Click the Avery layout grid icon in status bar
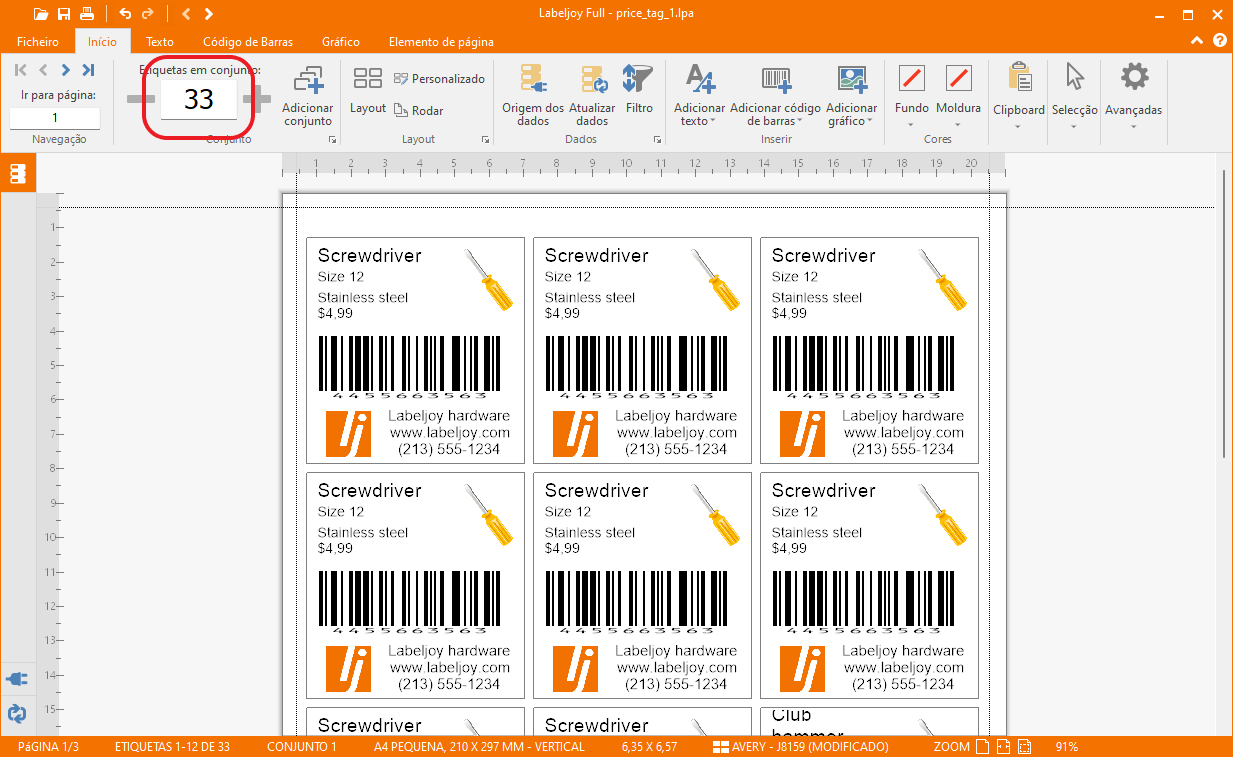 click(721, 747)
